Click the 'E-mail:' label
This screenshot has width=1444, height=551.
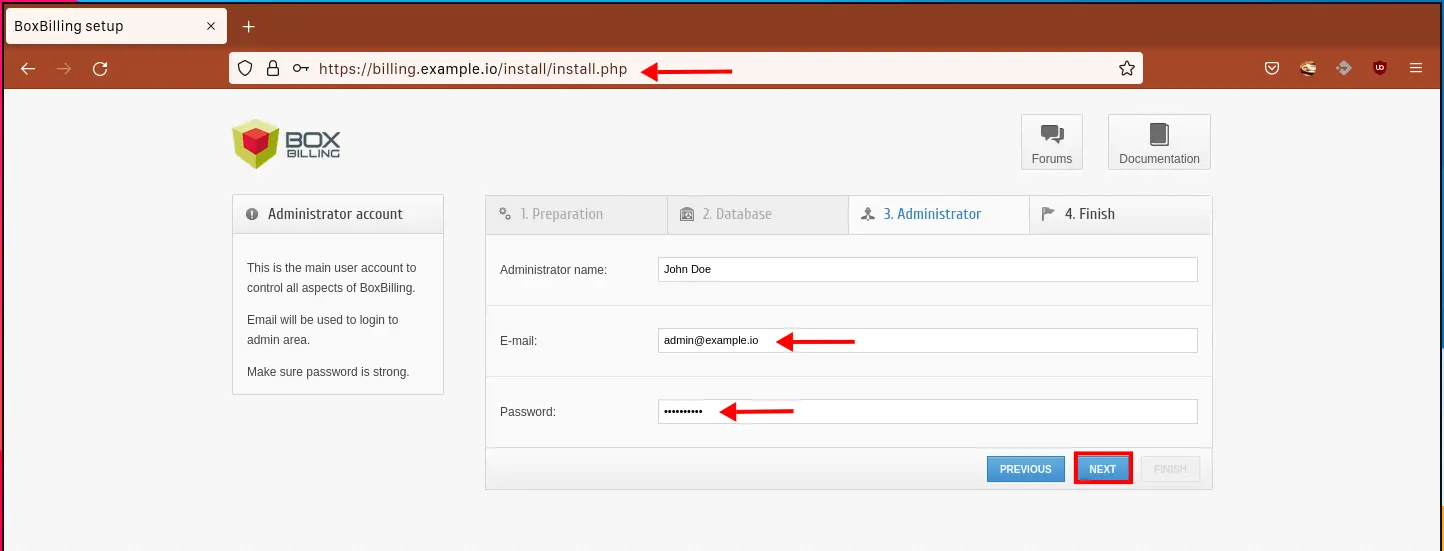pyautogui.click(x=518, y=341)
